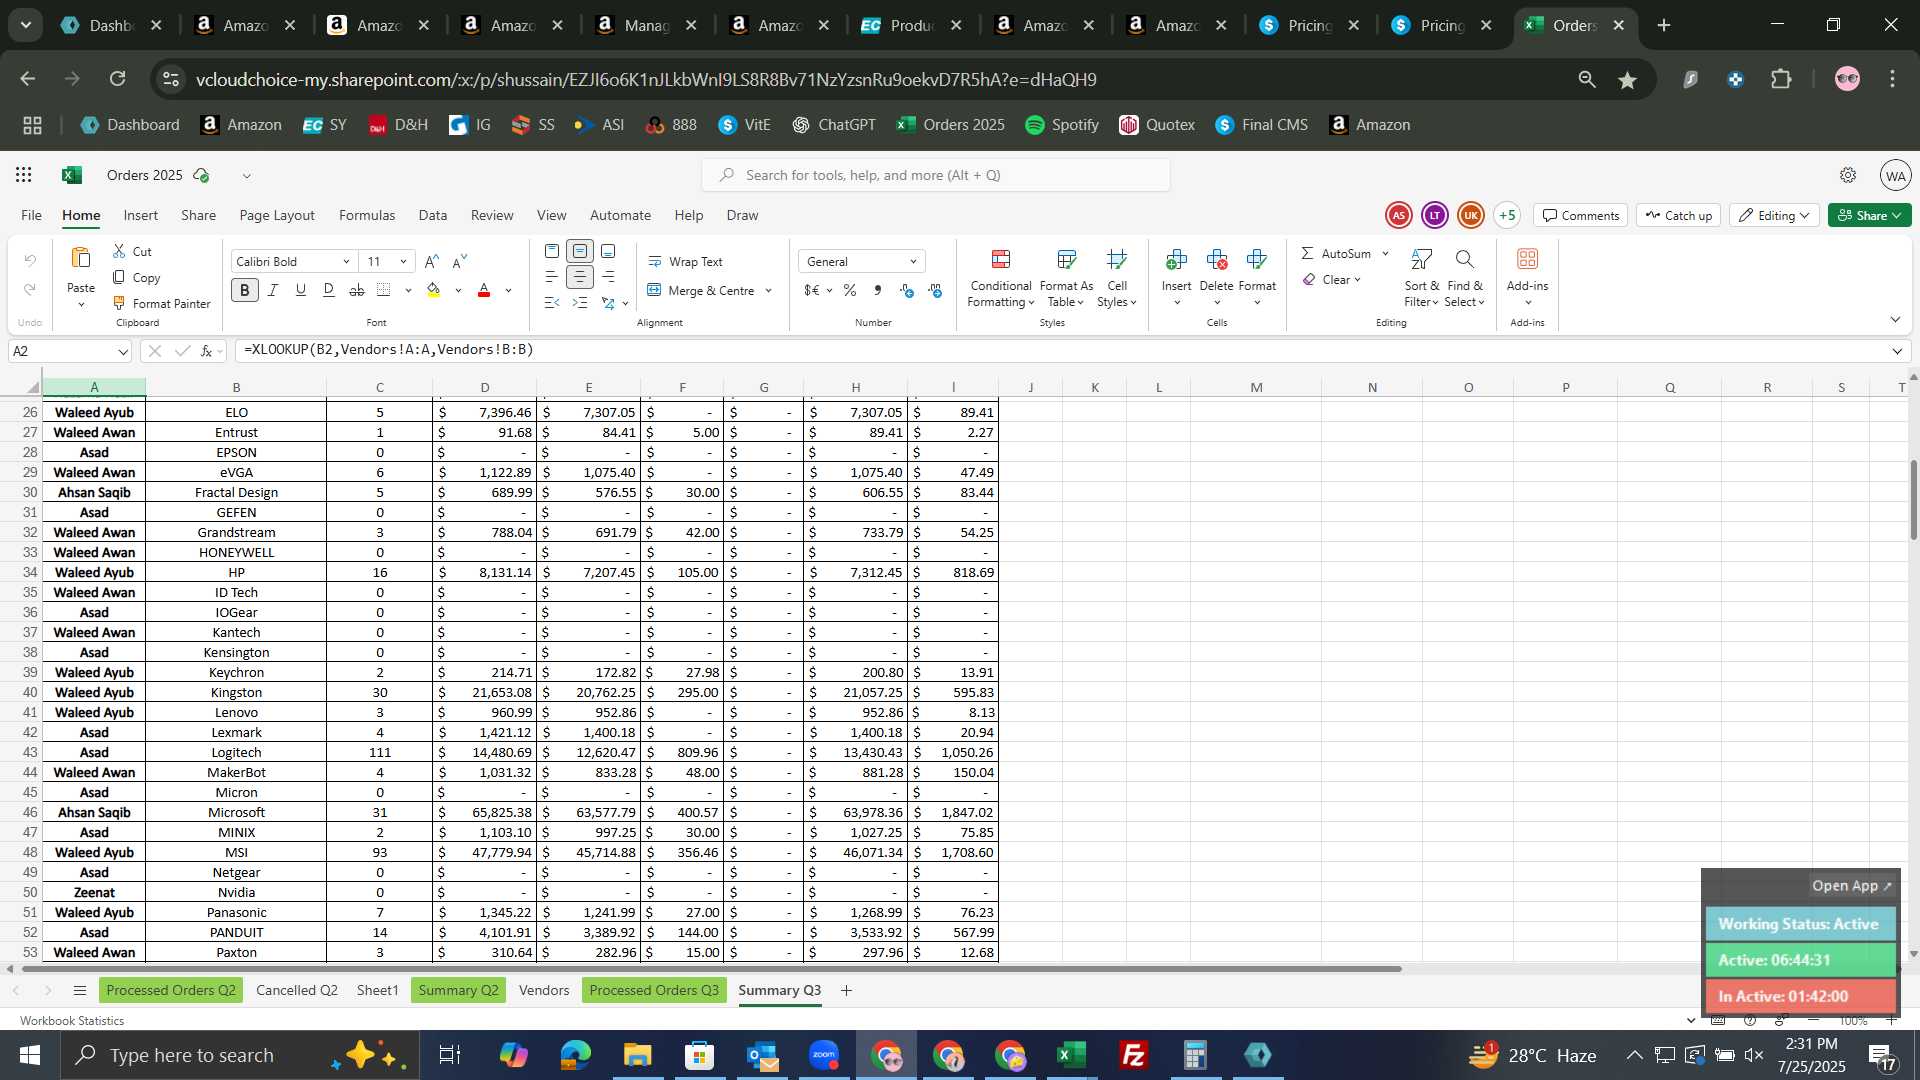Click the Borders icon

tap(384, 290)
